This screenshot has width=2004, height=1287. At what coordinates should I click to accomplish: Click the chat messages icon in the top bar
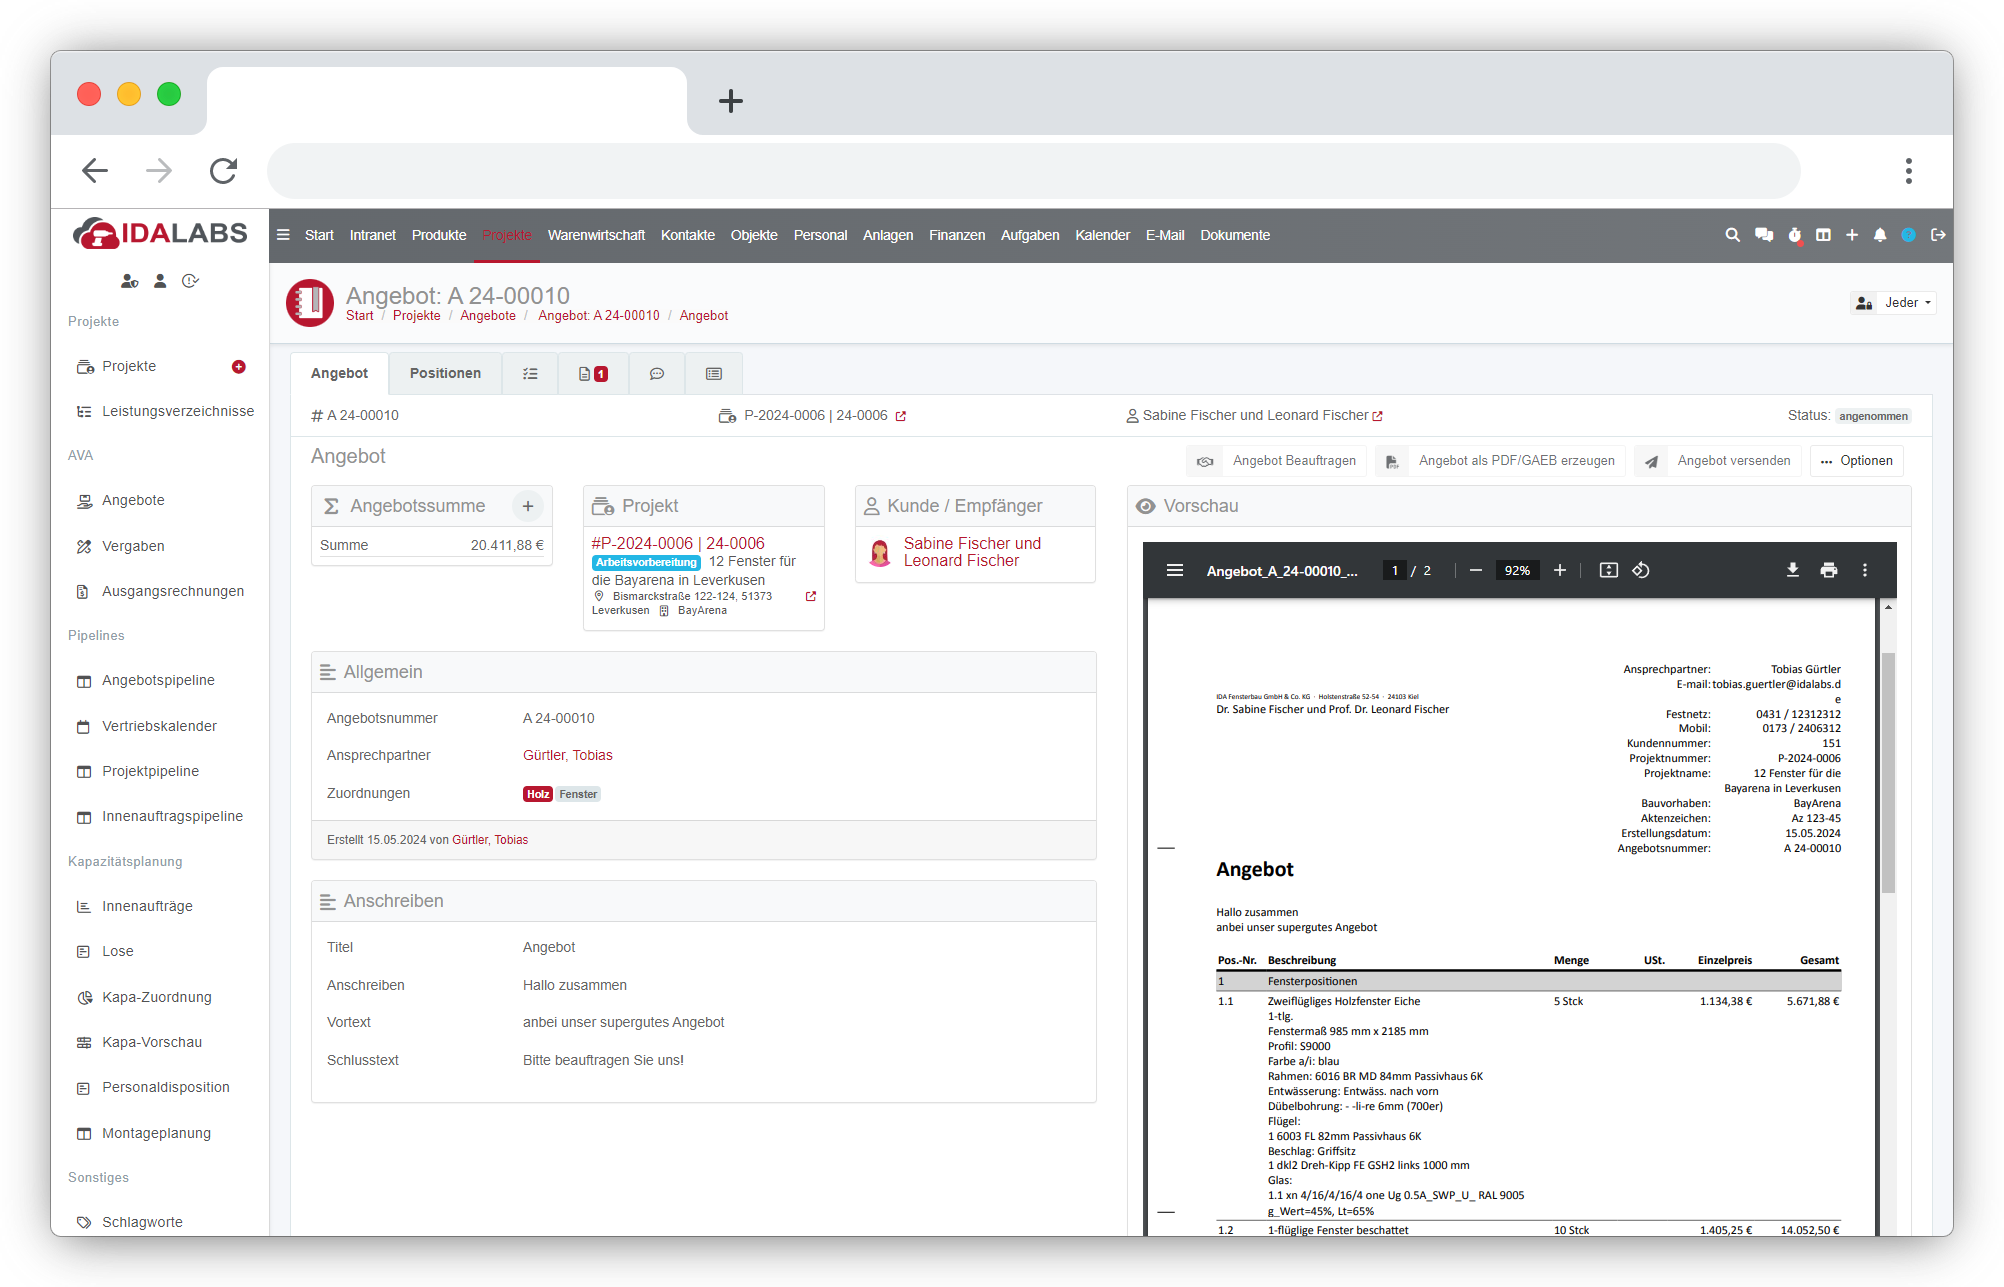[1764, 235]
